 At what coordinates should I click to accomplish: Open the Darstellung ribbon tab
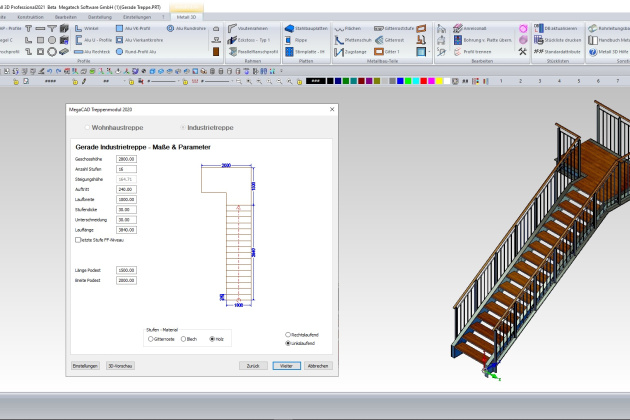pyautogui.click(x=101, y=17)
